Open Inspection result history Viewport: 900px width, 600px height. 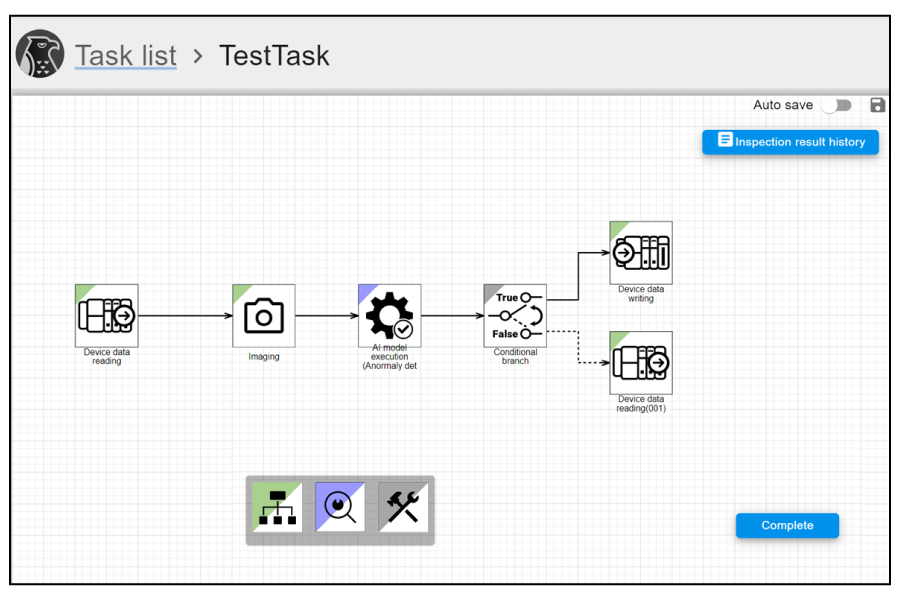pyautogui.click(x=790, y=142)
